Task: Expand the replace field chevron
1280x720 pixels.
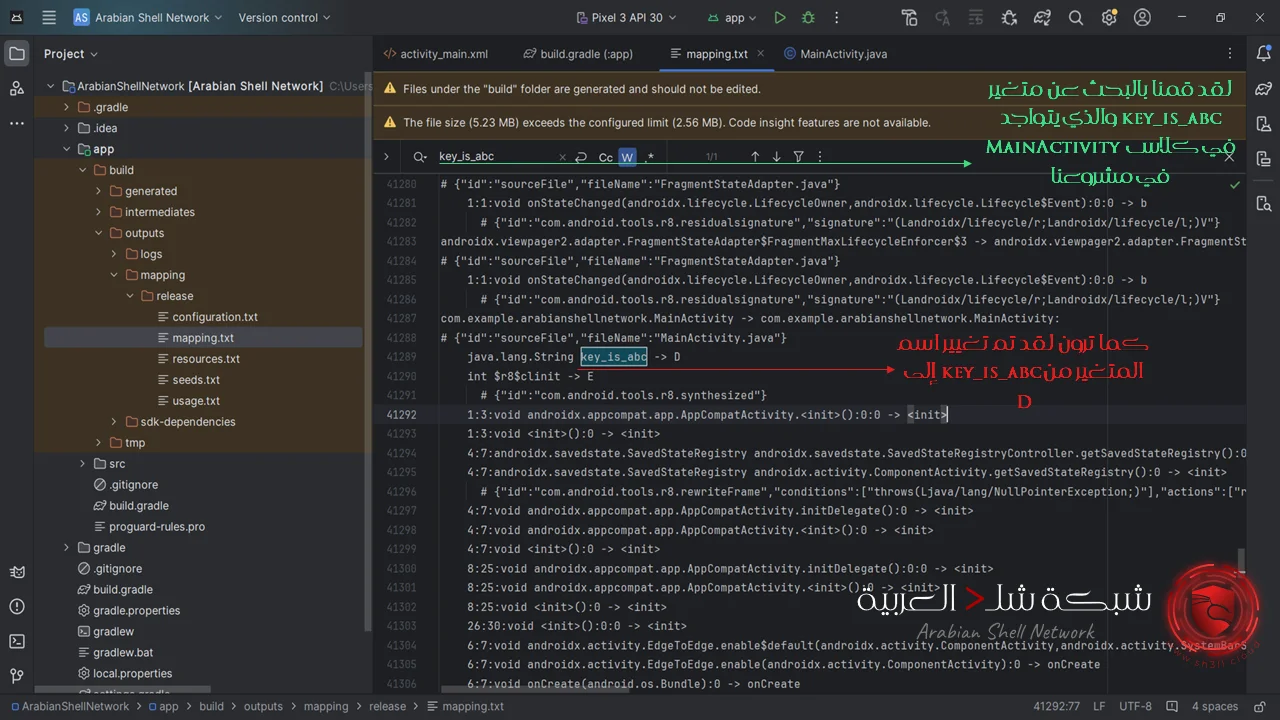Action: pyautogui.click(x=386, y=157)
